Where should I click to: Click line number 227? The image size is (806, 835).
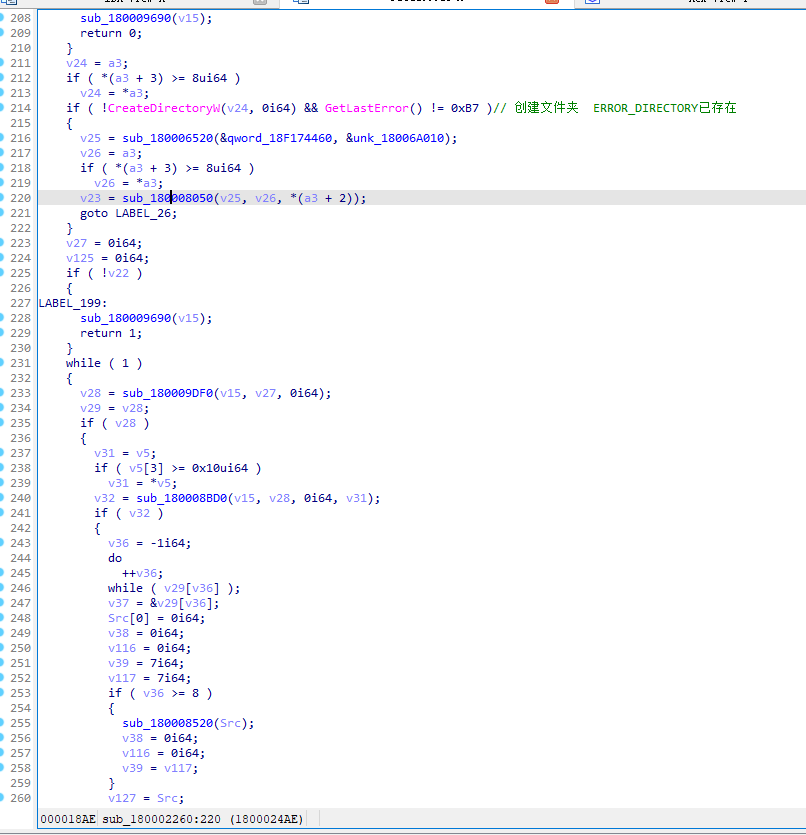(20, 303)
